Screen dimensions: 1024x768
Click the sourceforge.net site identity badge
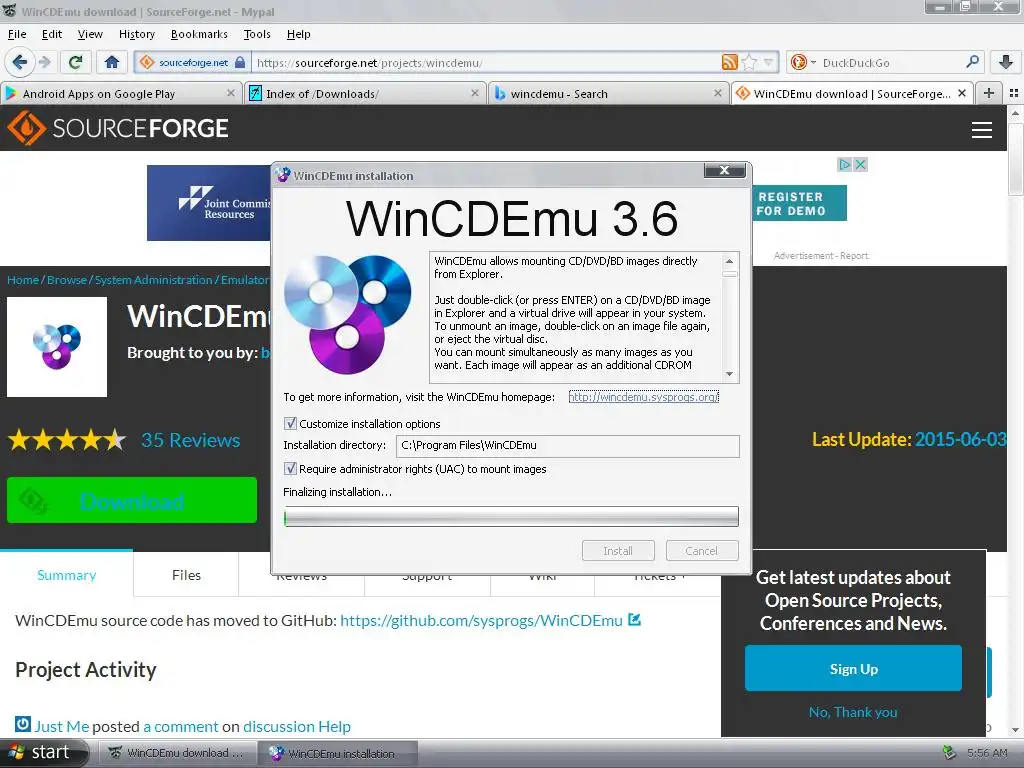[x=192, y=63]
